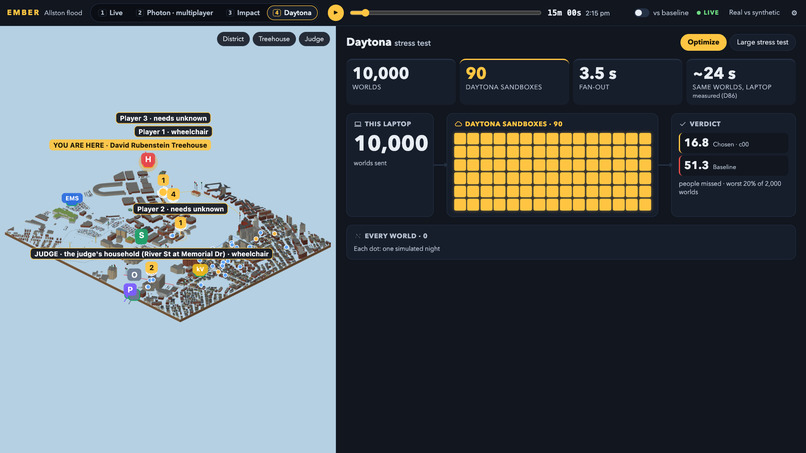
Task: Click the 3.5 s Fan-out stat card
Action: point(628,82)
